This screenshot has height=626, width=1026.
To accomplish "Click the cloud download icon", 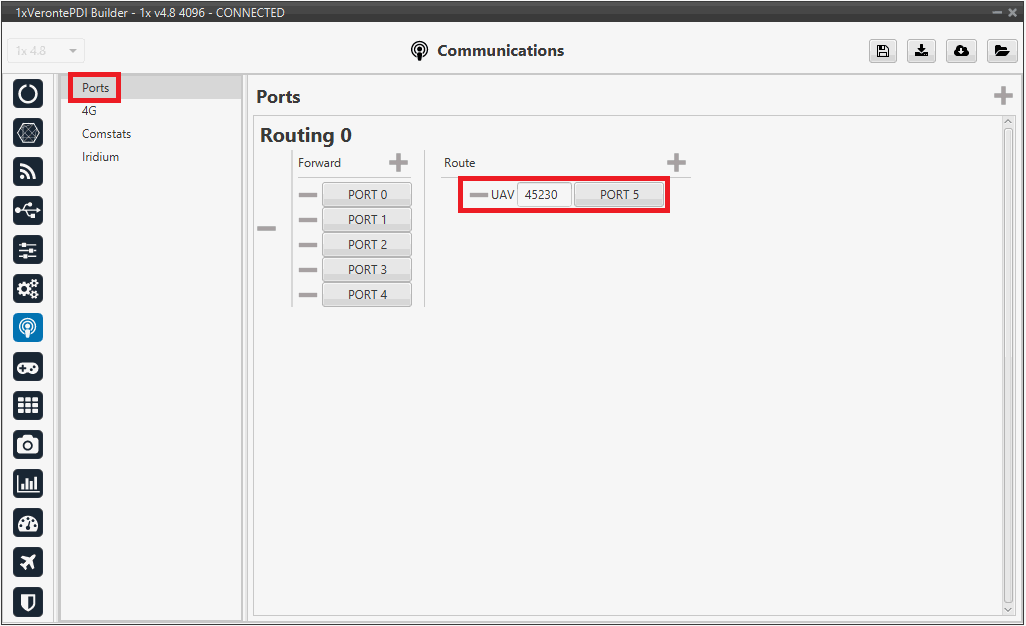I will [961, 51].
